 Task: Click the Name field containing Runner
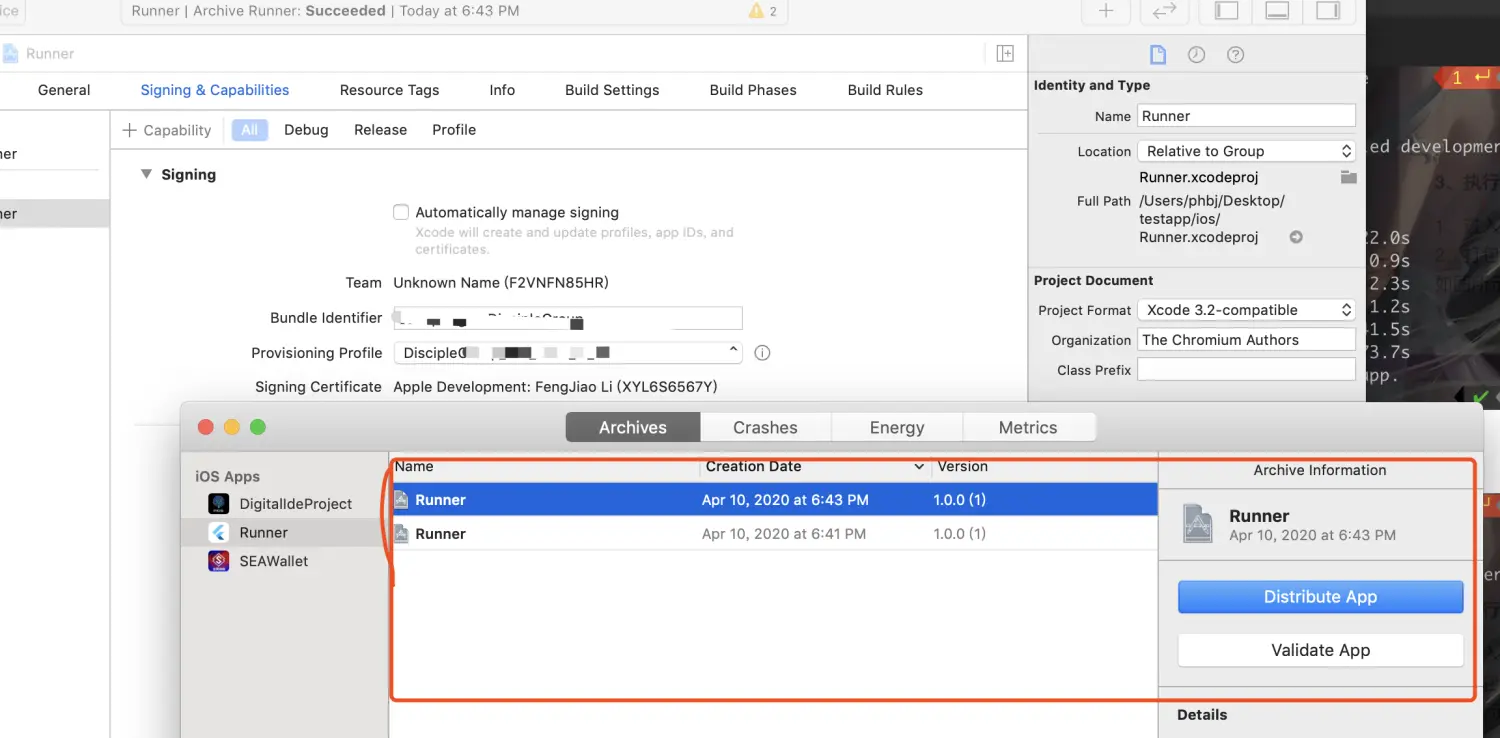click(1246, 116)
